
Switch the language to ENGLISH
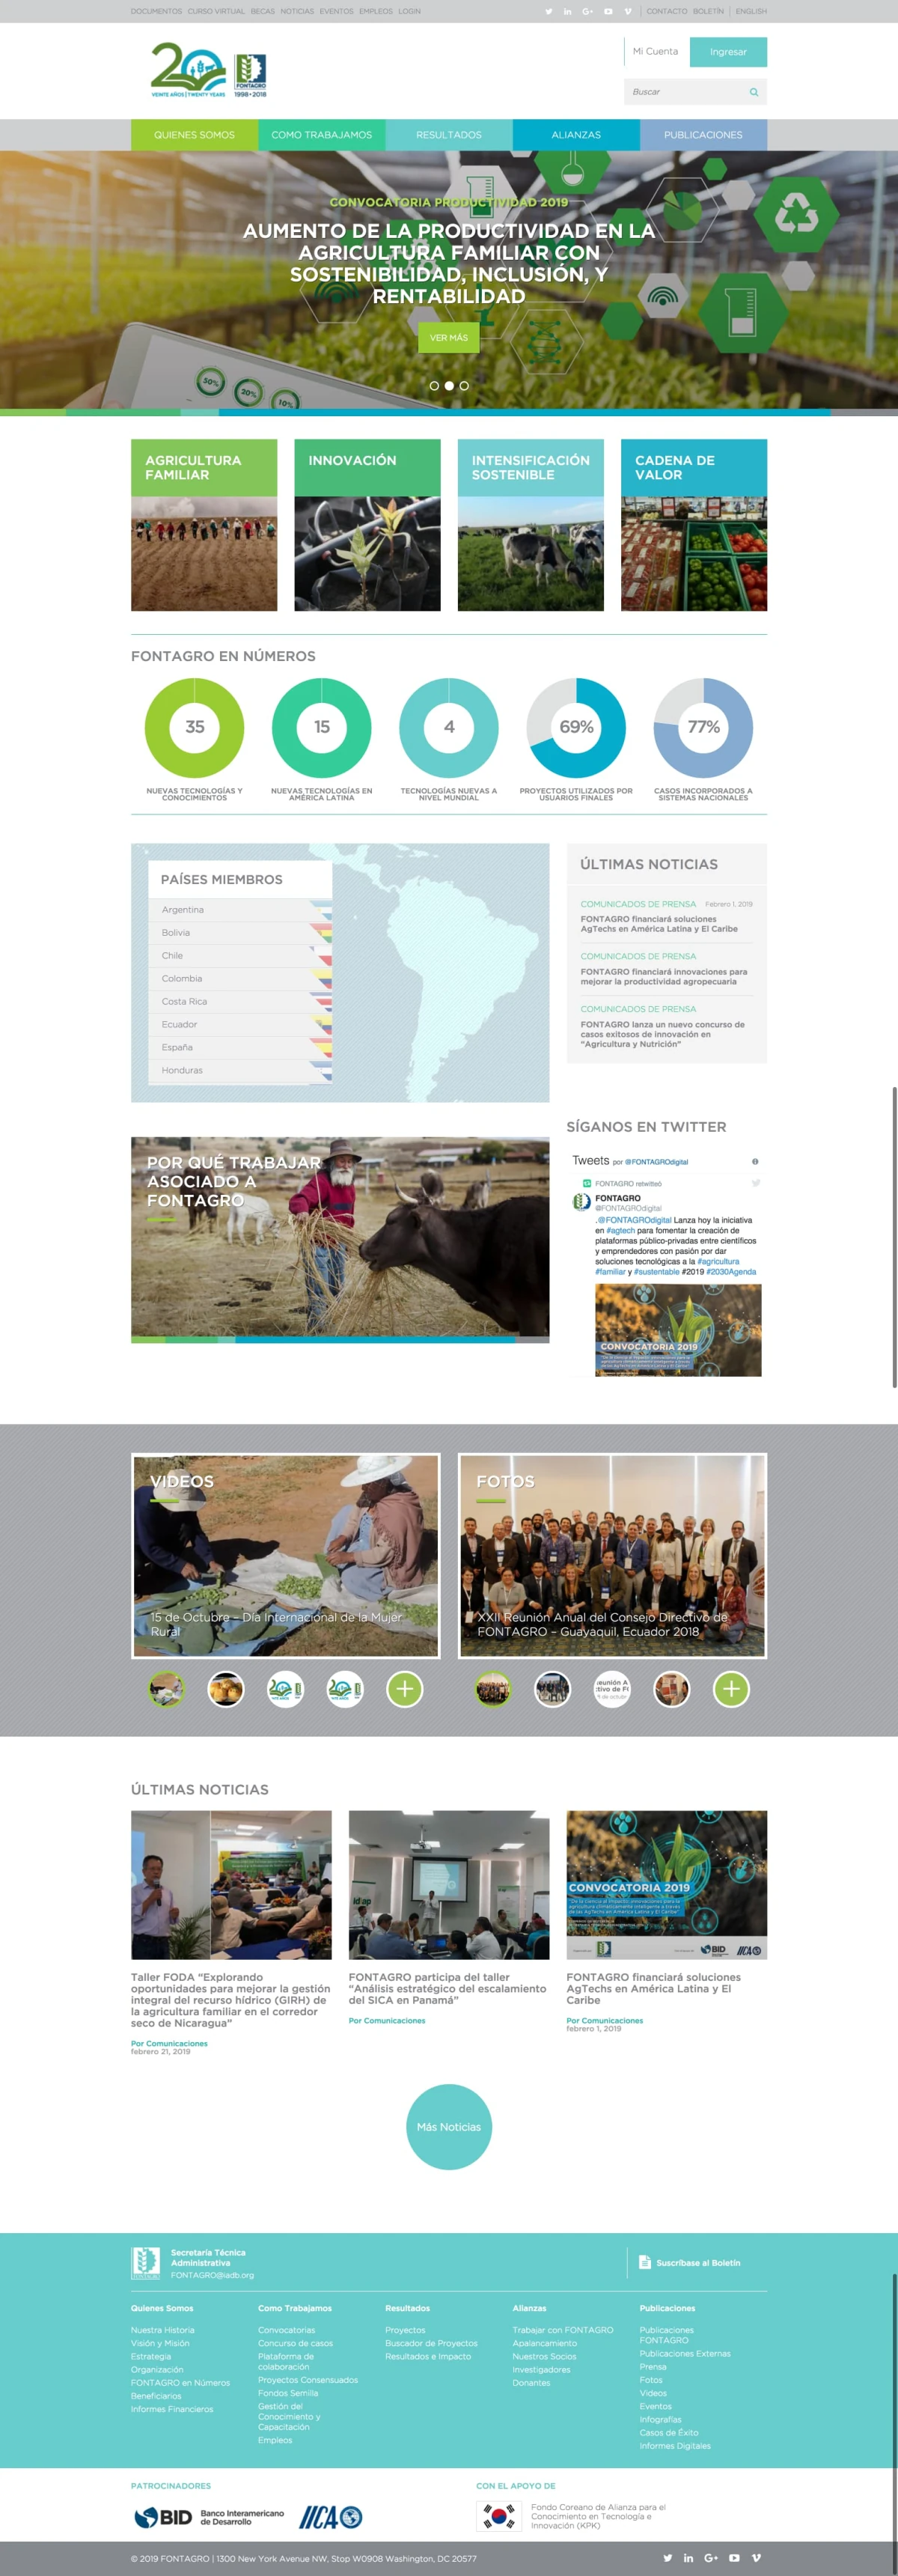point(751,11)
